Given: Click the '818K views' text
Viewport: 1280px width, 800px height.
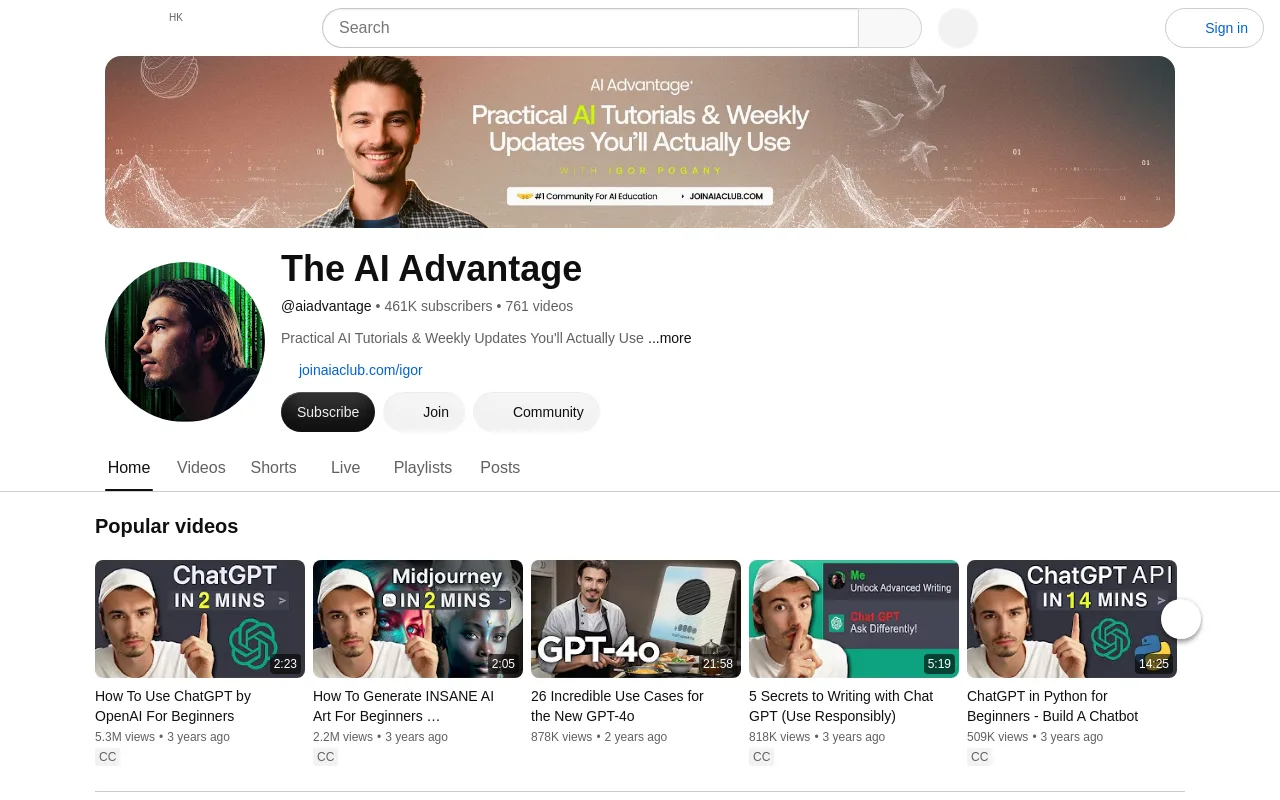Looking at the screenshot, I should pos(780,737).
